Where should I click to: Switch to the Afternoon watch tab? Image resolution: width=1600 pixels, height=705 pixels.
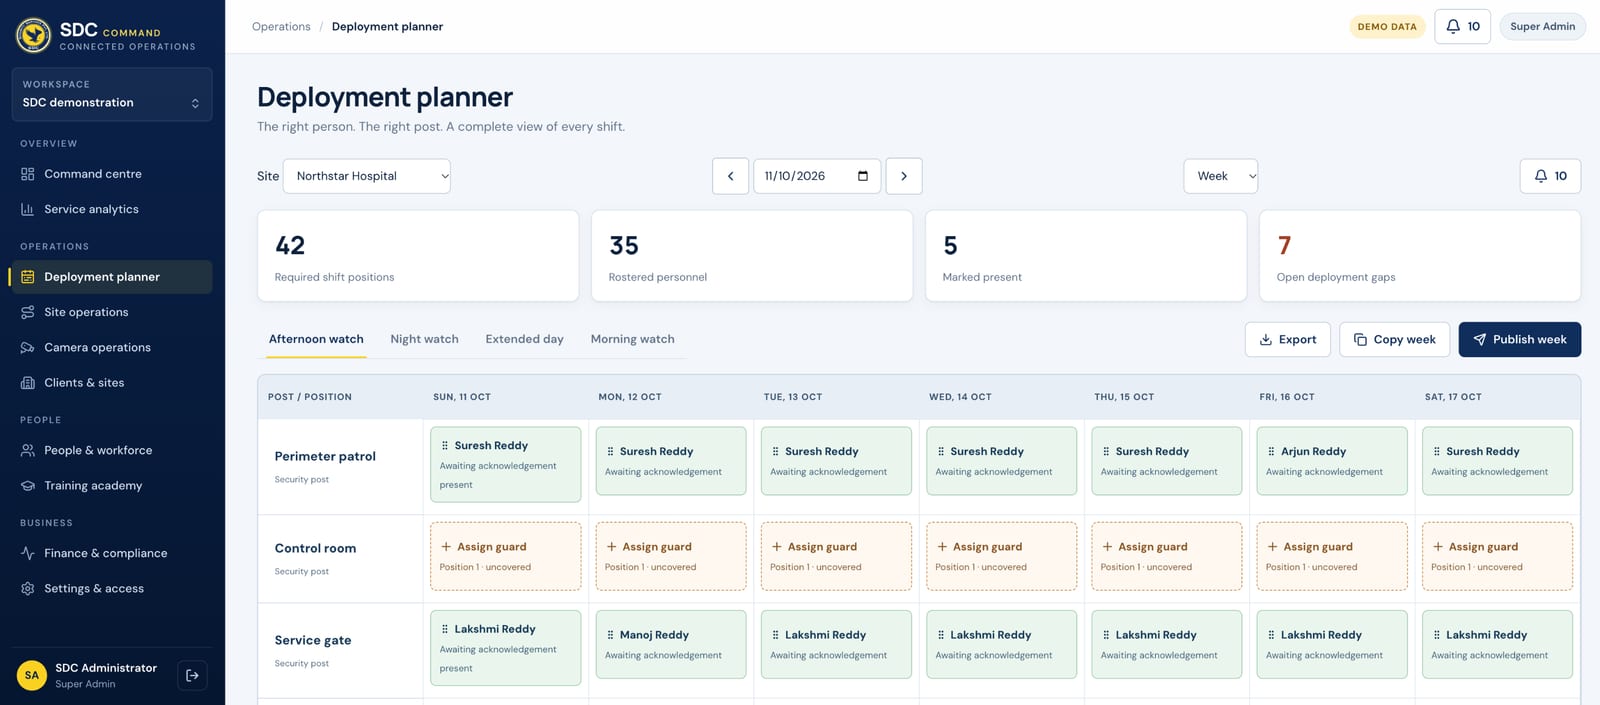316,339
